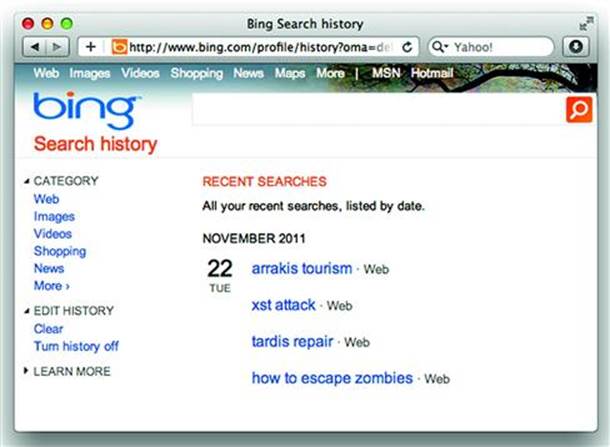Open the Videos tab in top navigation
This screenshot has height=447, width=610.
tap(140, 73)
